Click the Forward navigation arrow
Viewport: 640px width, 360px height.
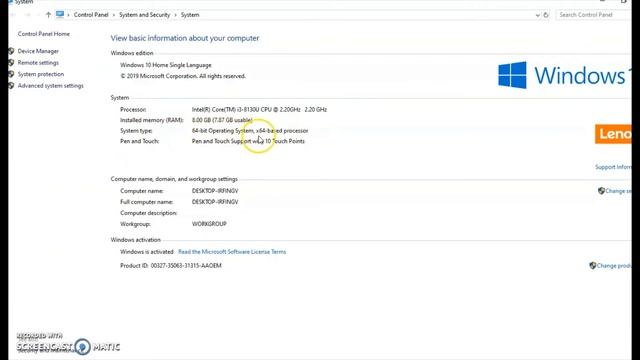(x=28, y=15)
